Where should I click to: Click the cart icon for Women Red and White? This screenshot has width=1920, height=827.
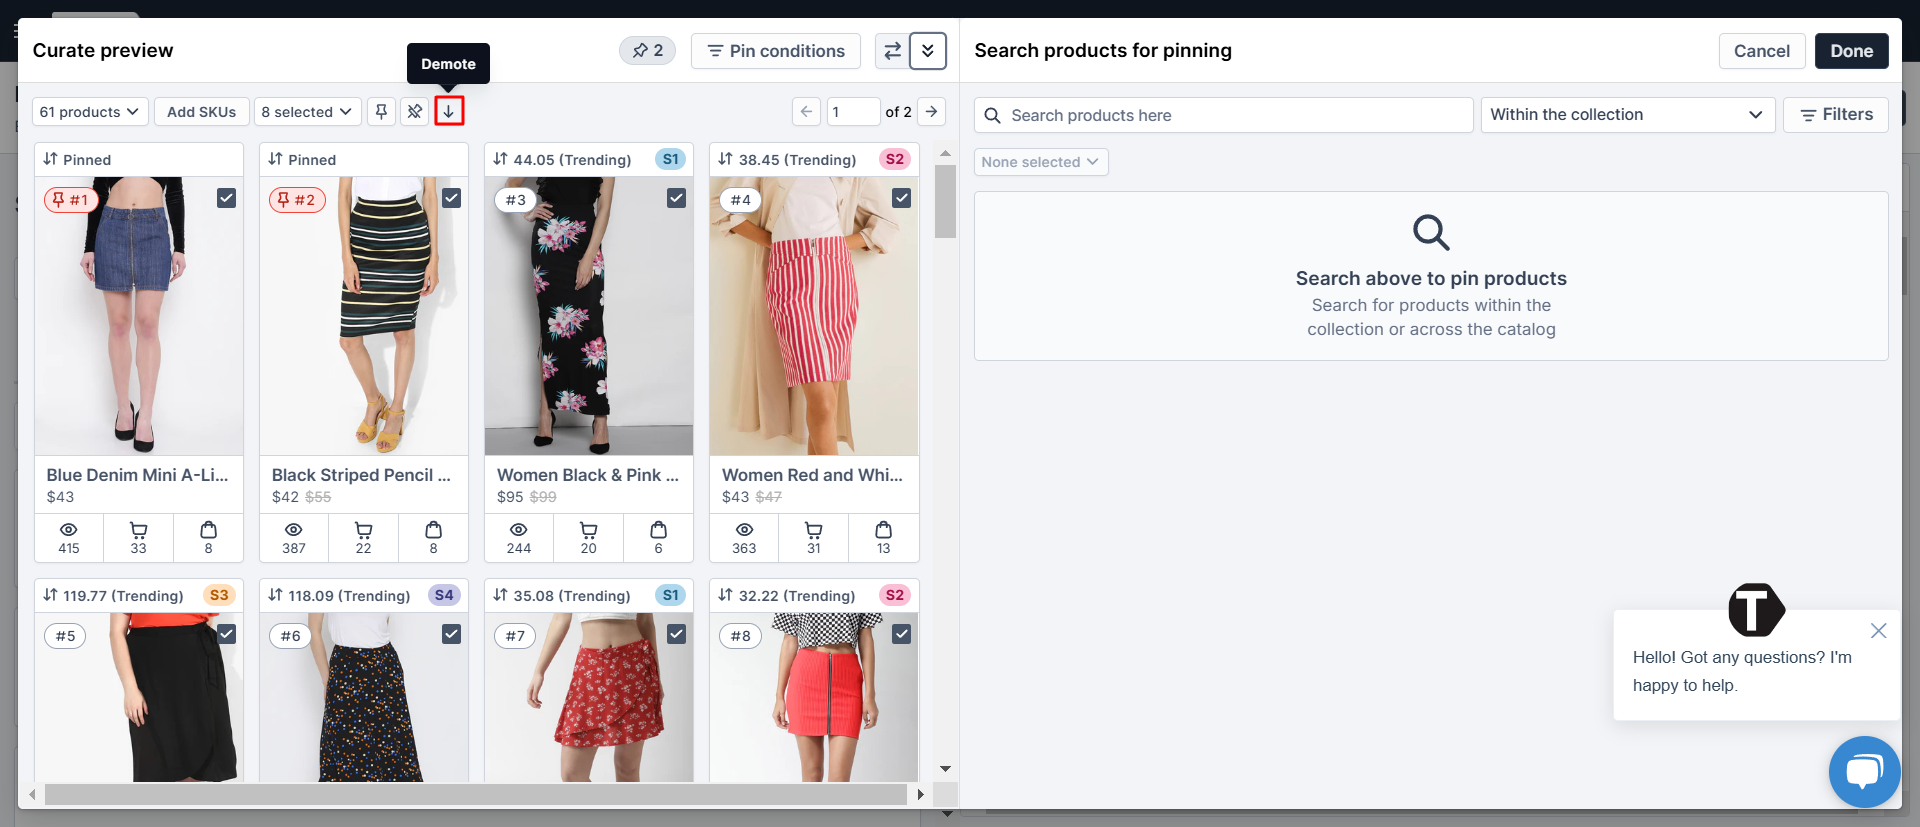point(813,529)
